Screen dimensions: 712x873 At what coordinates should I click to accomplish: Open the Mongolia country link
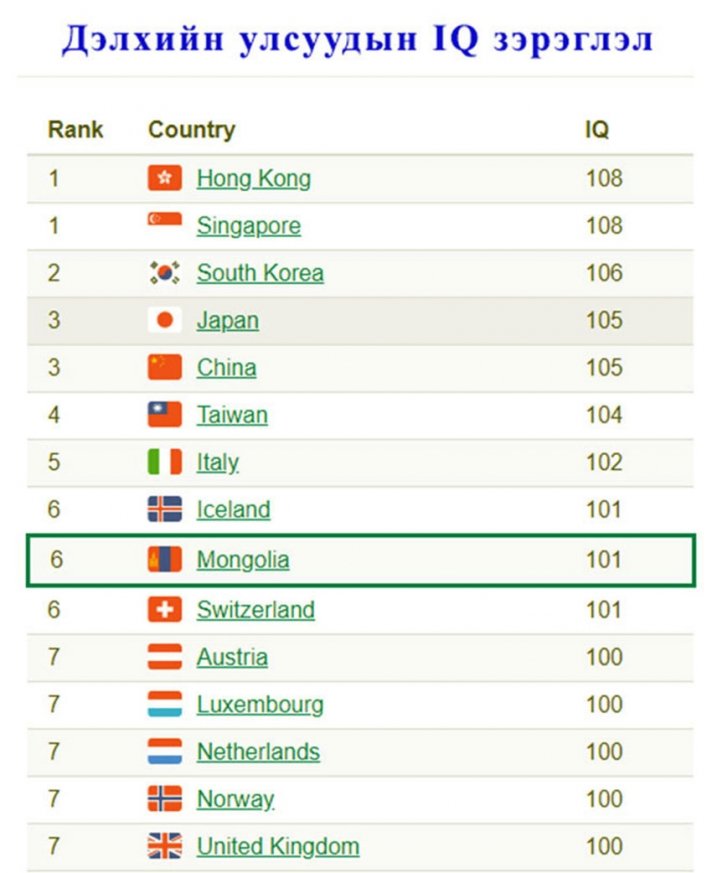[243, 559]
